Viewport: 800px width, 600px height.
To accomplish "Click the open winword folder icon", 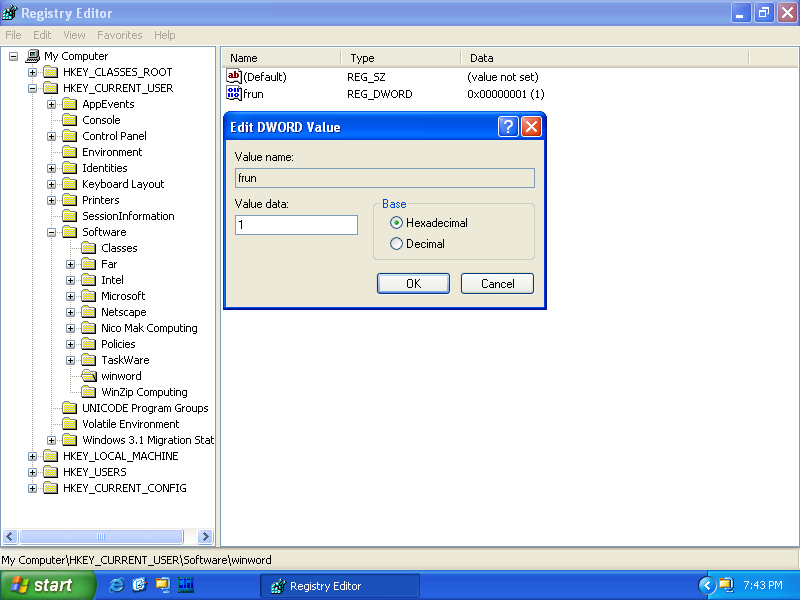I will [89, 376].
